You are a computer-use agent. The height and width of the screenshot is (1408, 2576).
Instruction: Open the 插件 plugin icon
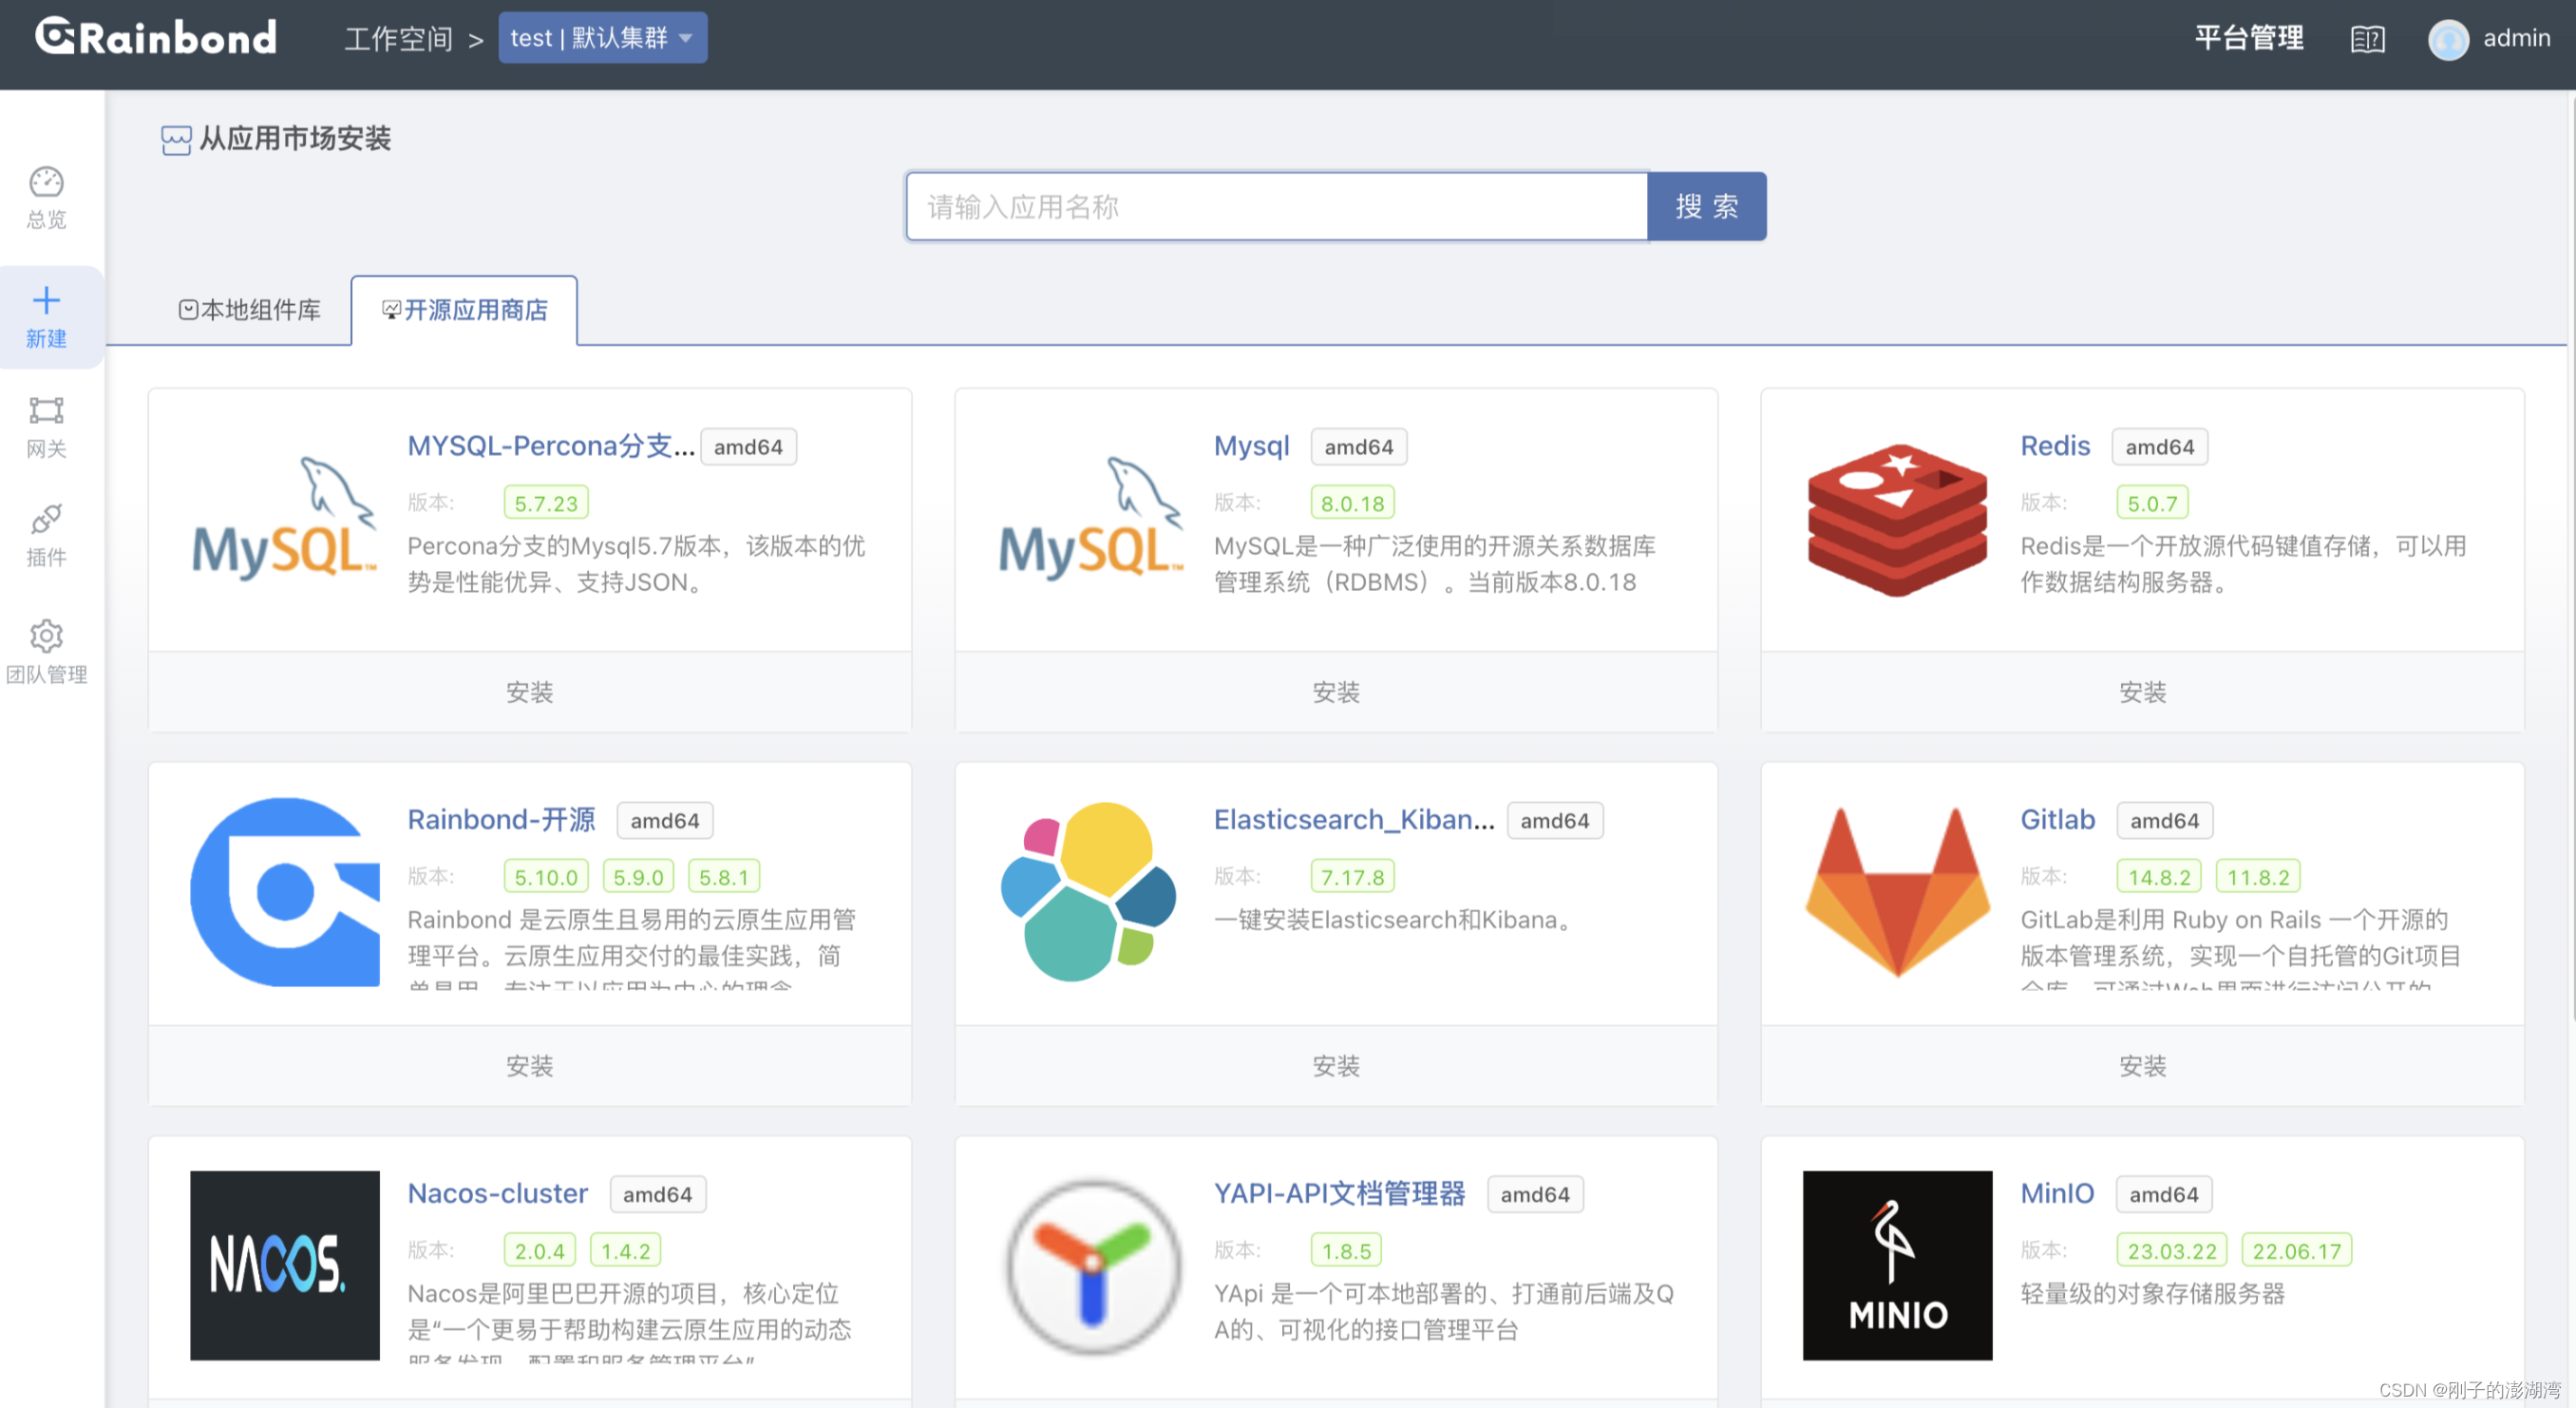point(46,519)
